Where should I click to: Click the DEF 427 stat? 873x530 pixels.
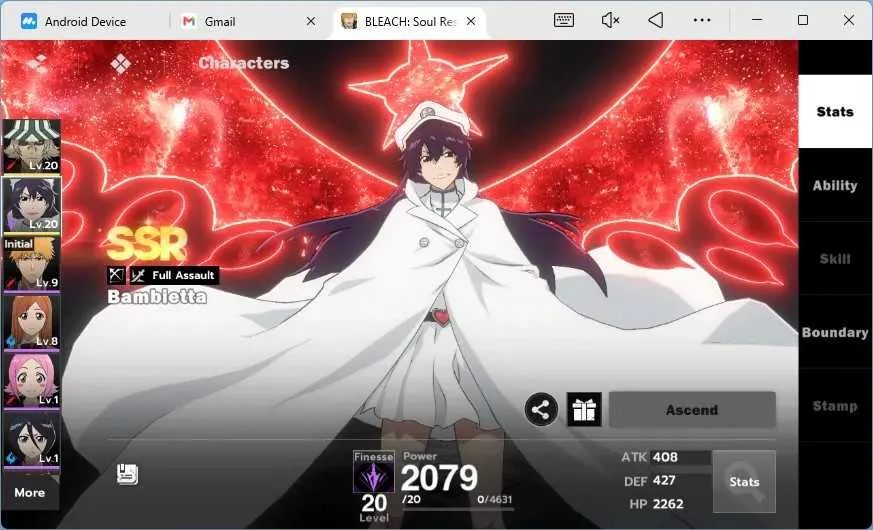click(650, 480)
